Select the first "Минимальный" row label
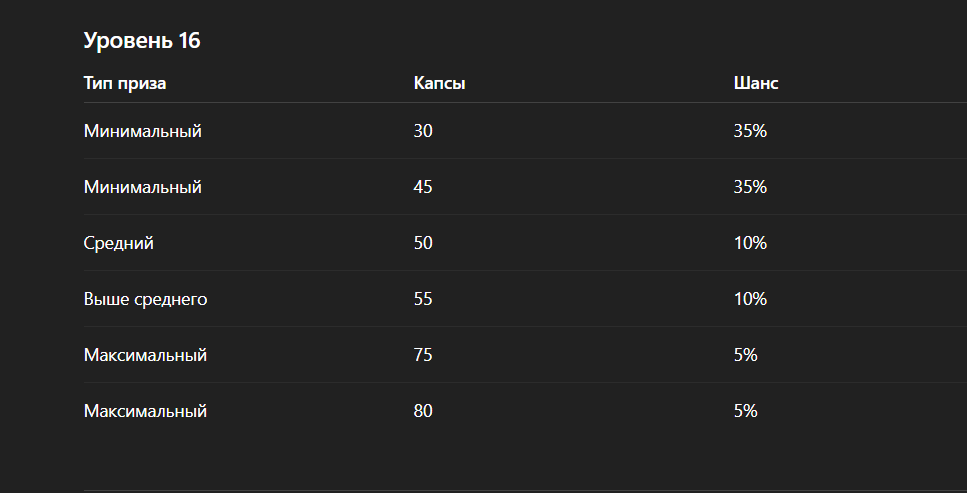 (x=143, y=131)
